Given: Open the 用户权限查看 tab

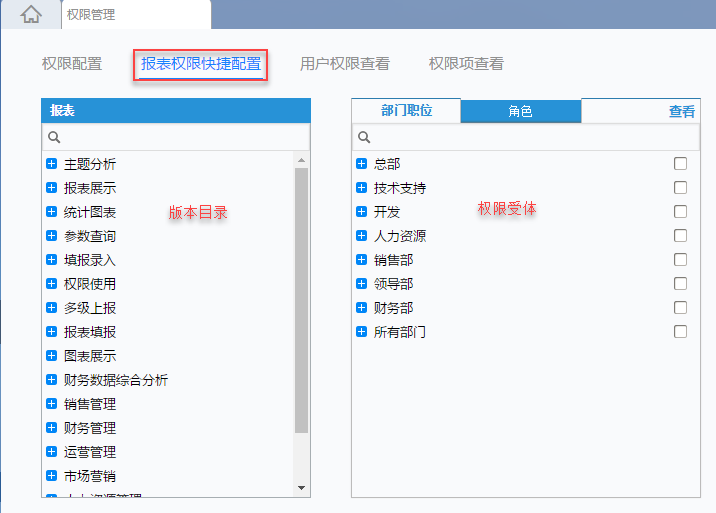Looking at the screenshot, I should click(345, 63).
